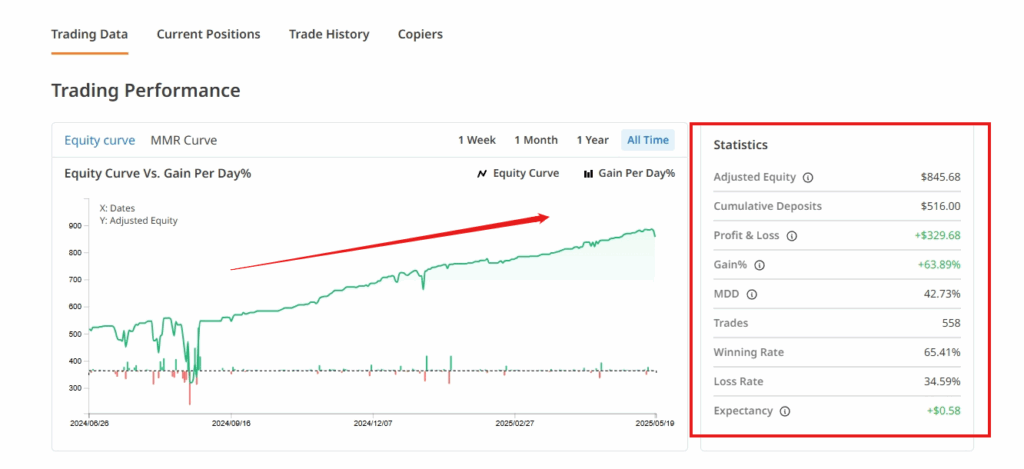The width and height of the screenshot is (1024, 469).
Task: Click info icon beside Profit & Loss
Action: pos(792,236)
